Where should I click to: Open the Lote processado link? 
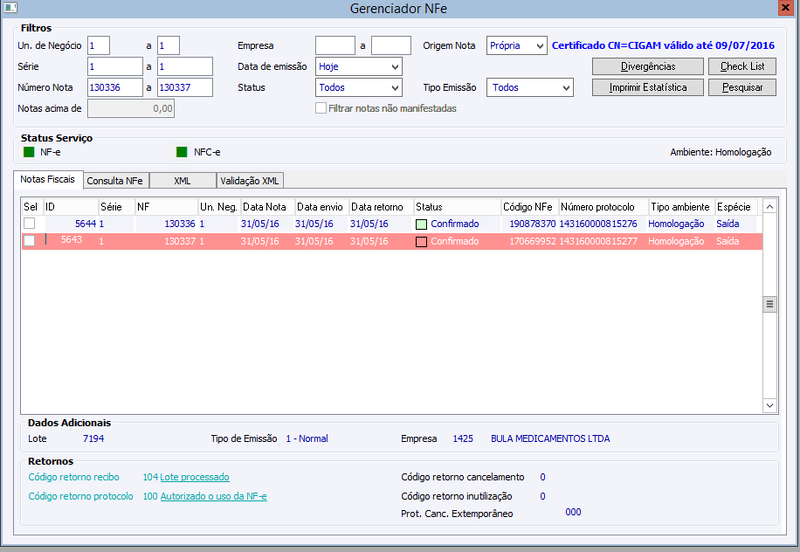pyautogui.click(x=195, y=477)
